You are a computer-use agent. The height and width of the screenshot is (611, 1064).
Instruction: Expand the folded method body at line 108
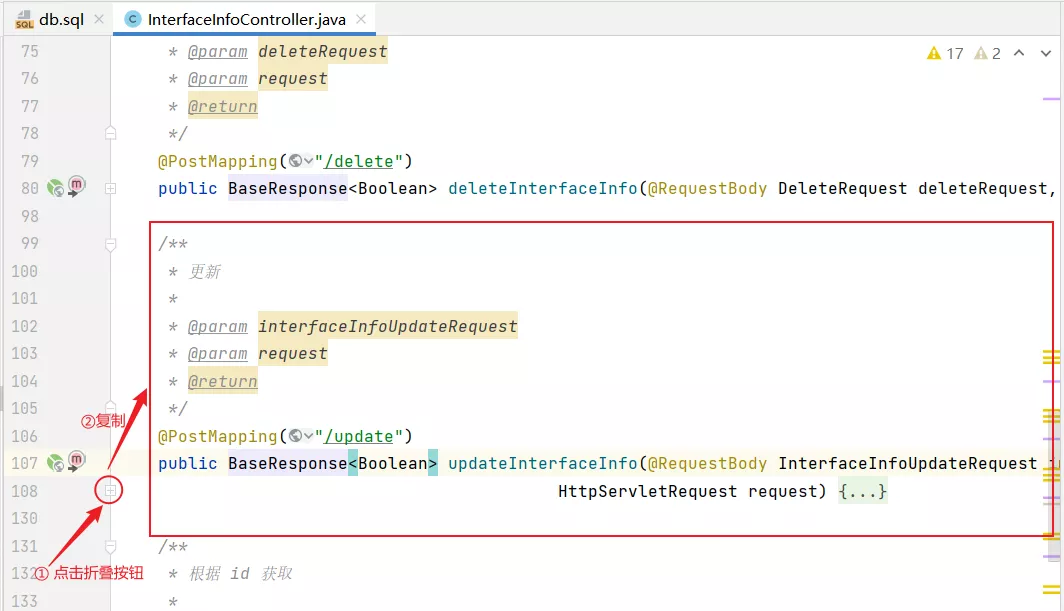click(110, 490)
